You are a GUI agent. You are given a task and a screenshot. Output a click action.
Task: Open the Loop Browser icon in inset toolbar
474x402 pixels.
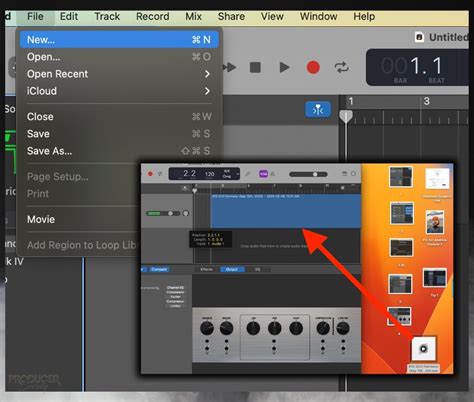(x=353, y=174)
